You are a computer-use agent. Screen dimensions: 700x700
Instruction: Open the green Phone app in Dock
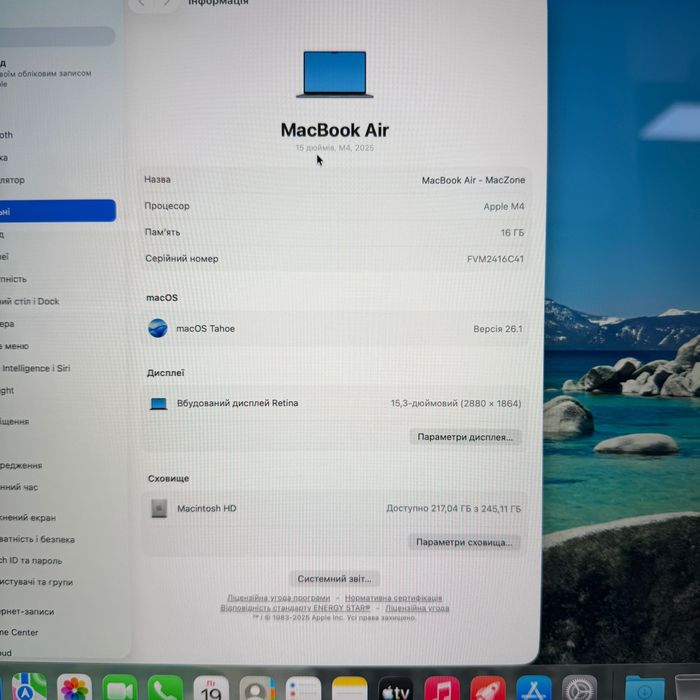click(165, 688)
